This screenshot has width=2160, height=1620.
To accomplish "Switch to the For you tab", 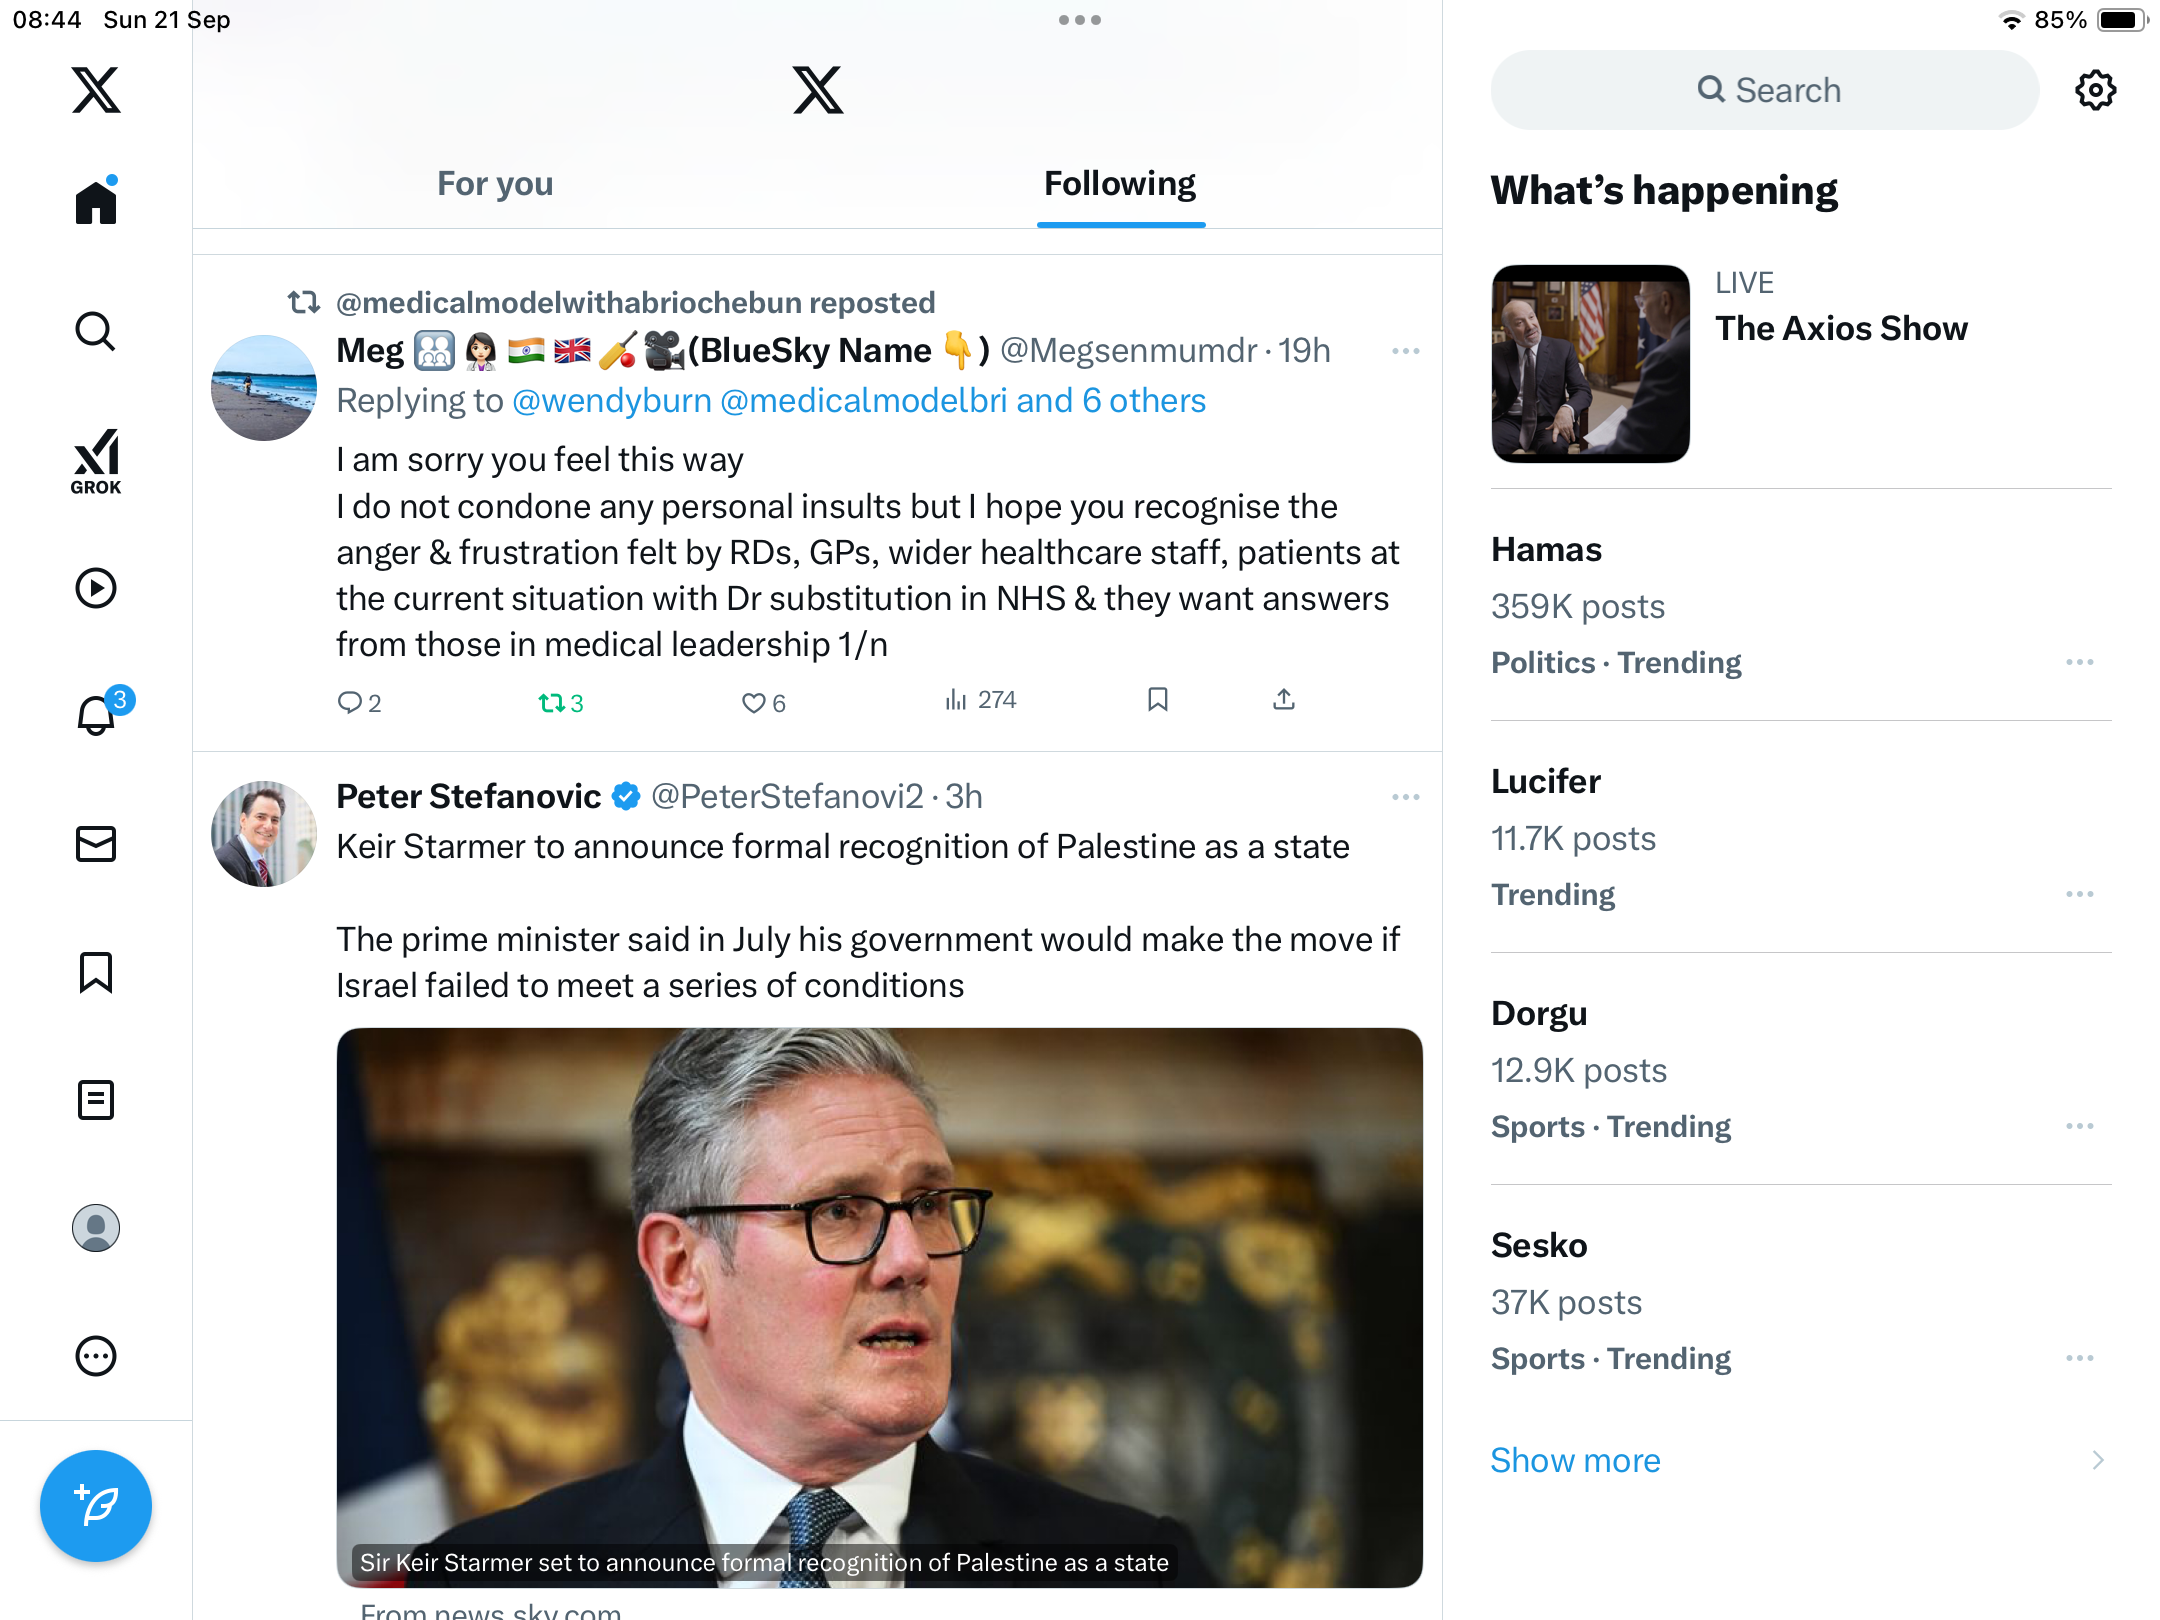I will click(x=495, y=184).
